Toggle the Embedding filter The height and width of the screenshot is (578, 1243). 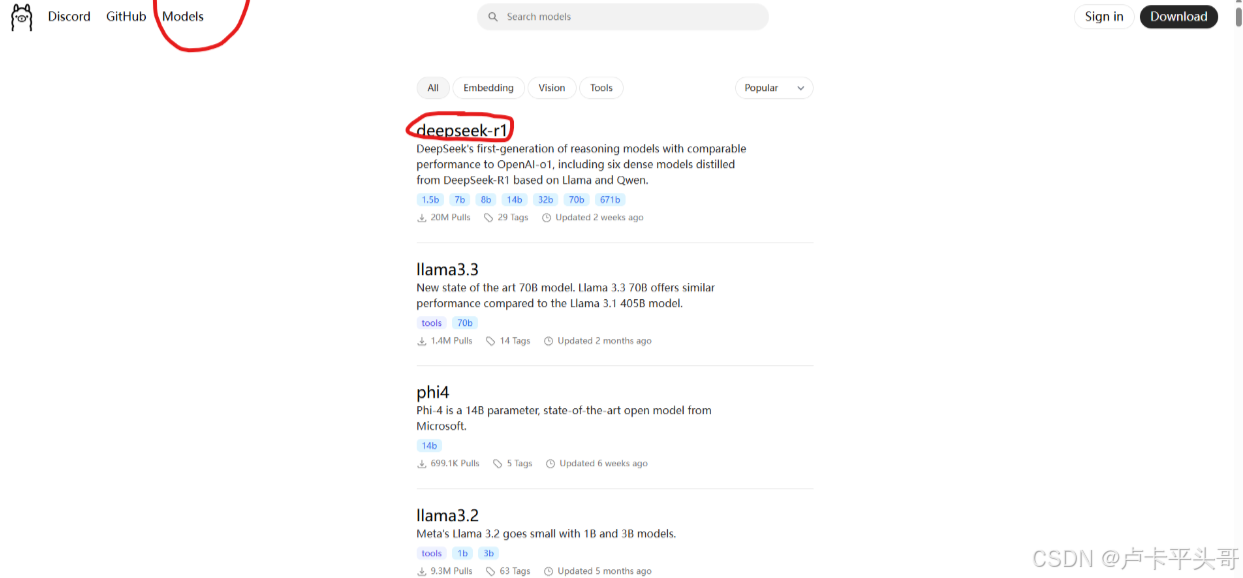488,88
